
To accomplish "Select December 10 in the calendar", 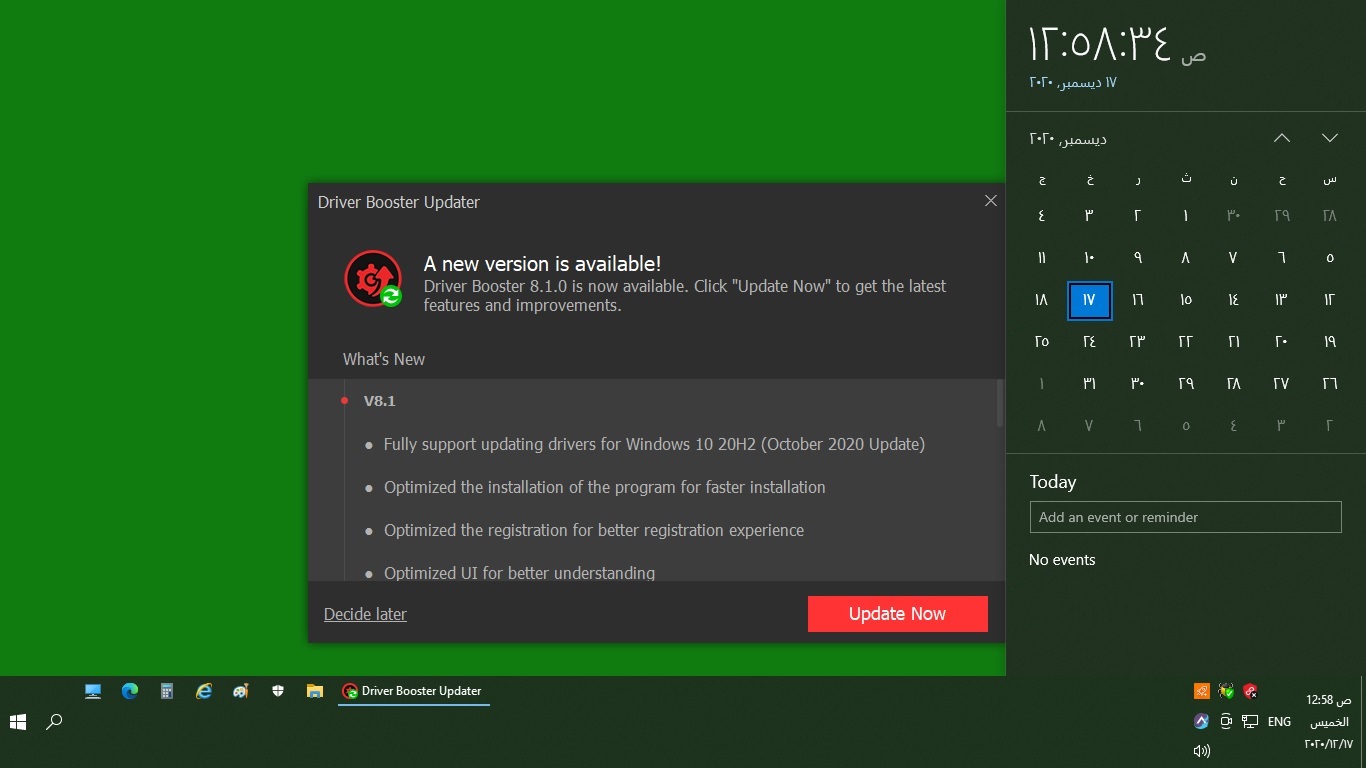I will pos(1090,258).
